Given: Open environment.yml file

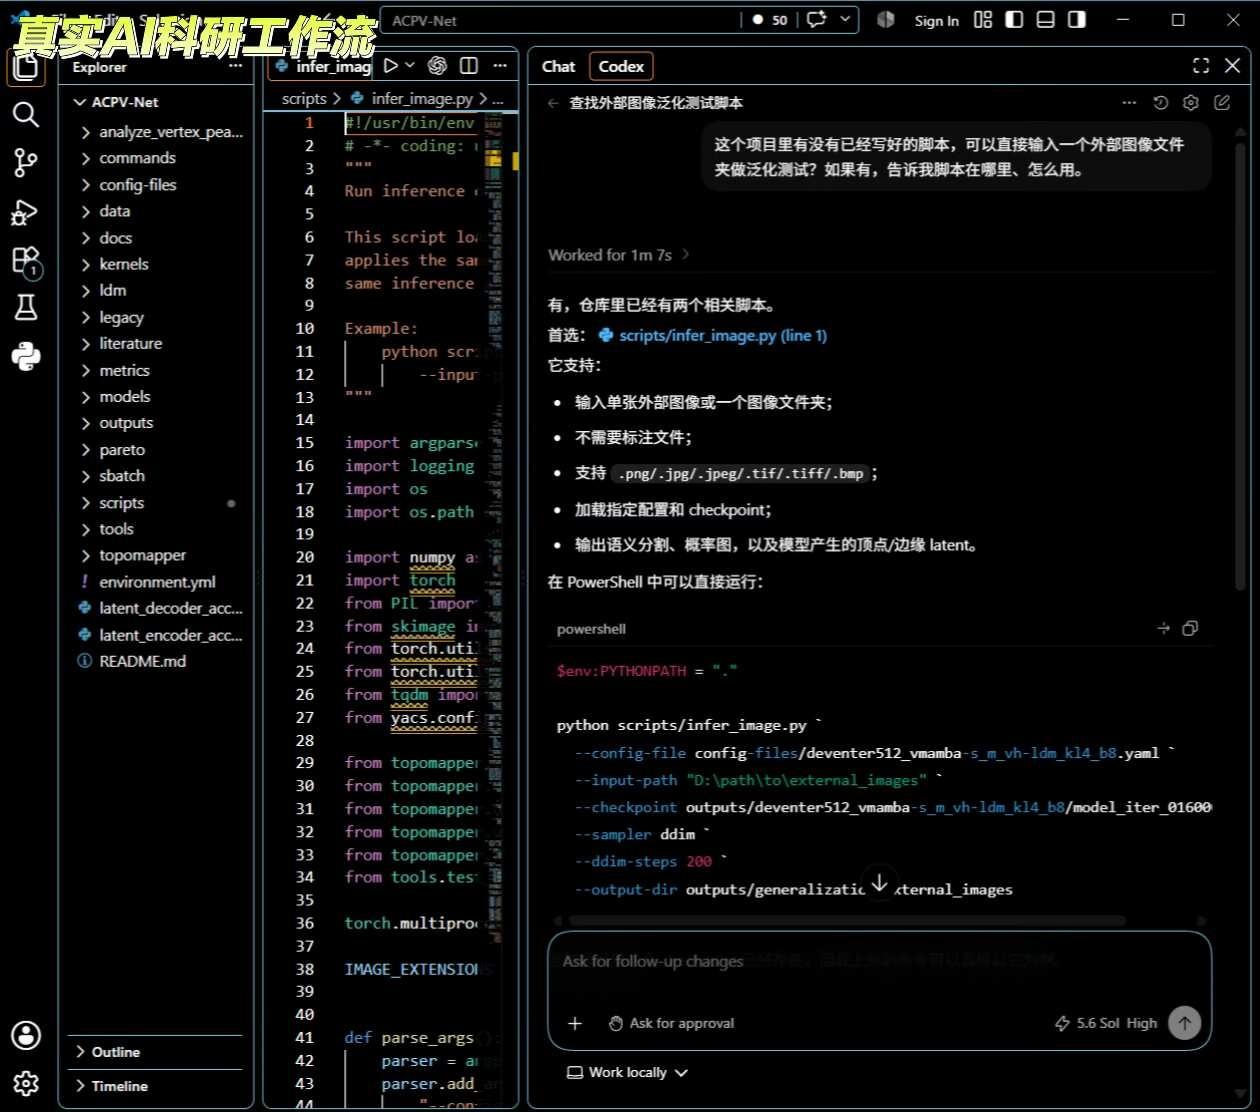Looking at the screenshot, I should pyautogui.click(x=155, y=582).
